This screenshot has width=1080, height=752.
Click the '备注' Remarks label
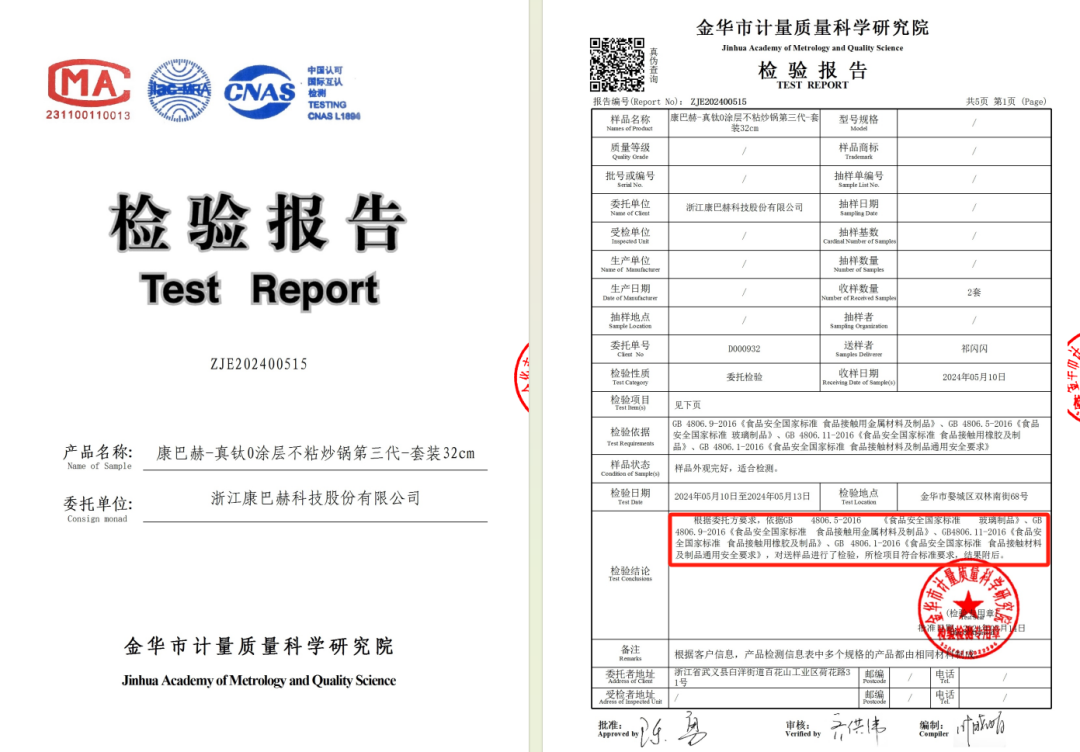point(630,650)
